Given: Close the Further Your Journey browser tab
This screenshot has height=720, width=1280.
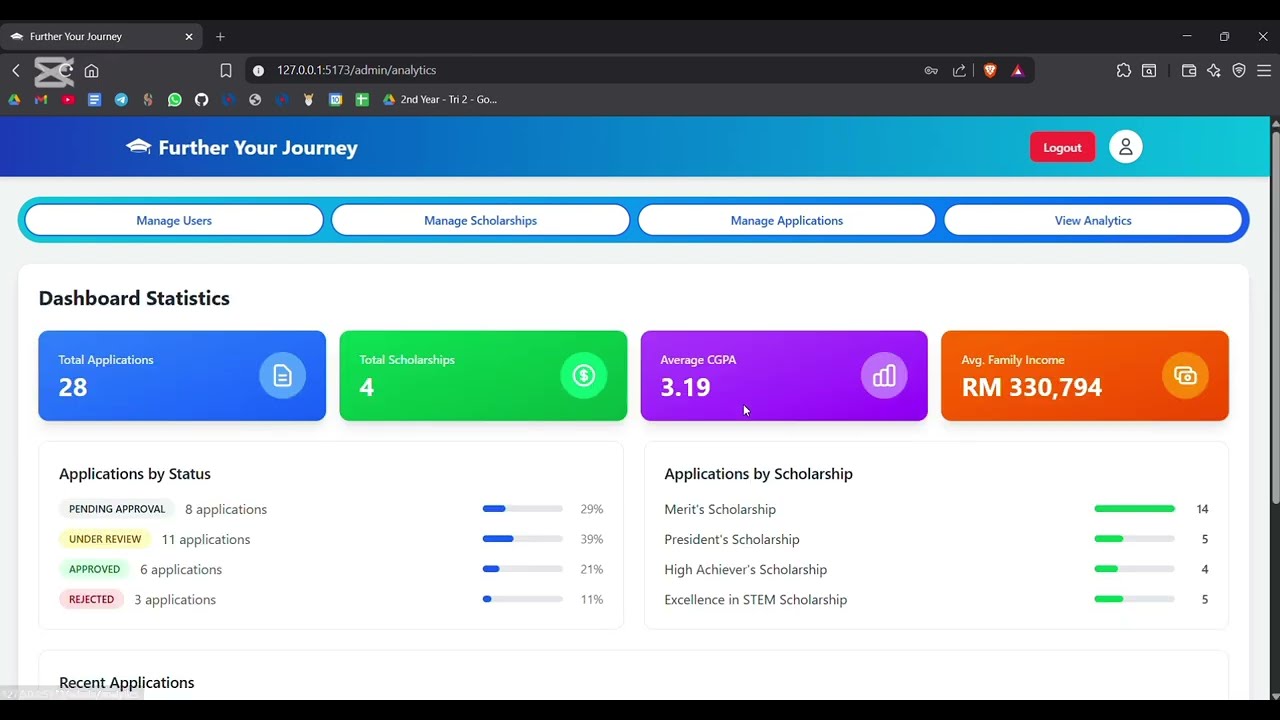Looking at the screenshot, I should tap(189, 36).
